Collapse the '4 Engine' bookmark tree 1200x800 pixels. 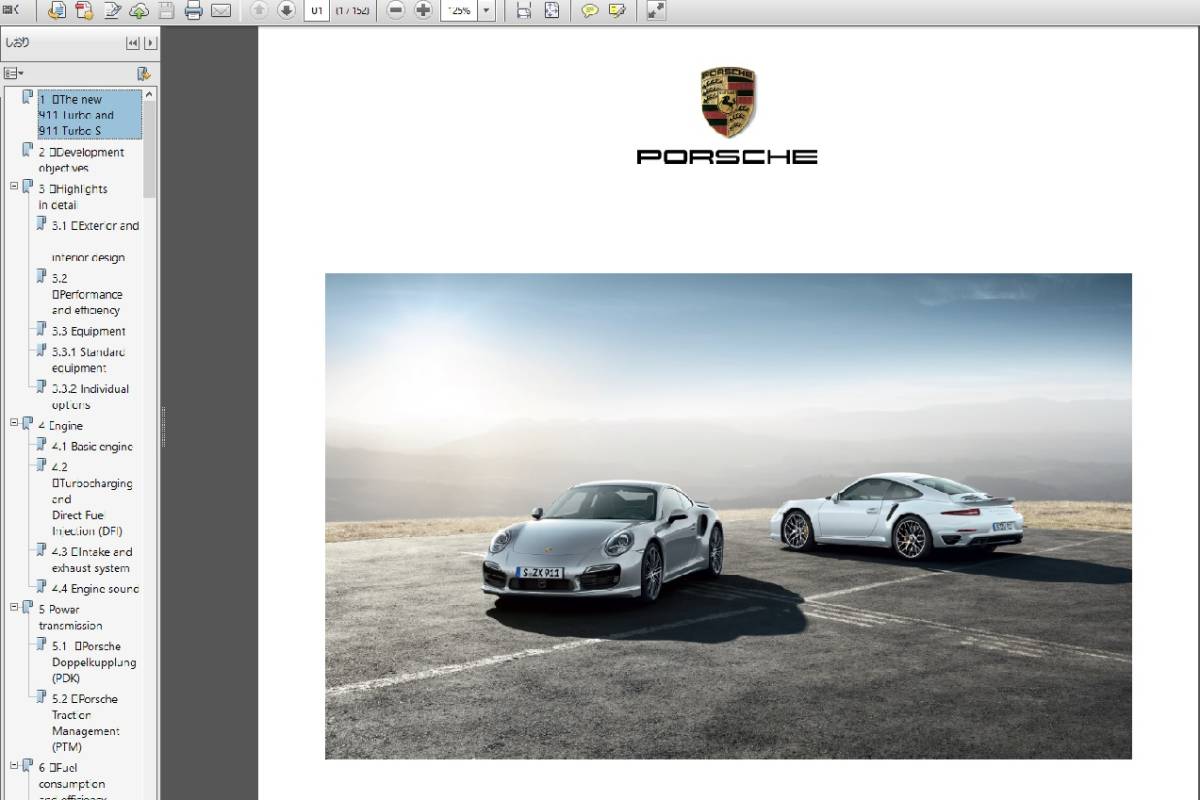click(15, 424)
